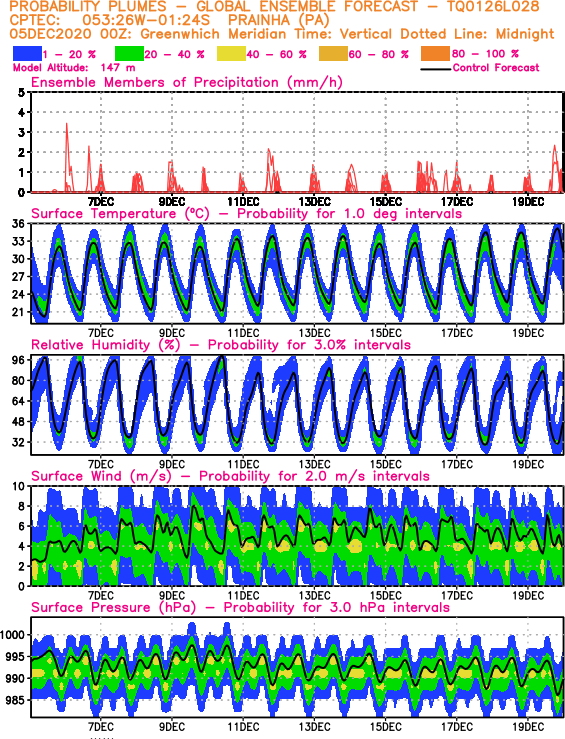This screenshot has height=739, width=565.
Task: Click the 15DEC label under pressure chart
Action: 385,727
